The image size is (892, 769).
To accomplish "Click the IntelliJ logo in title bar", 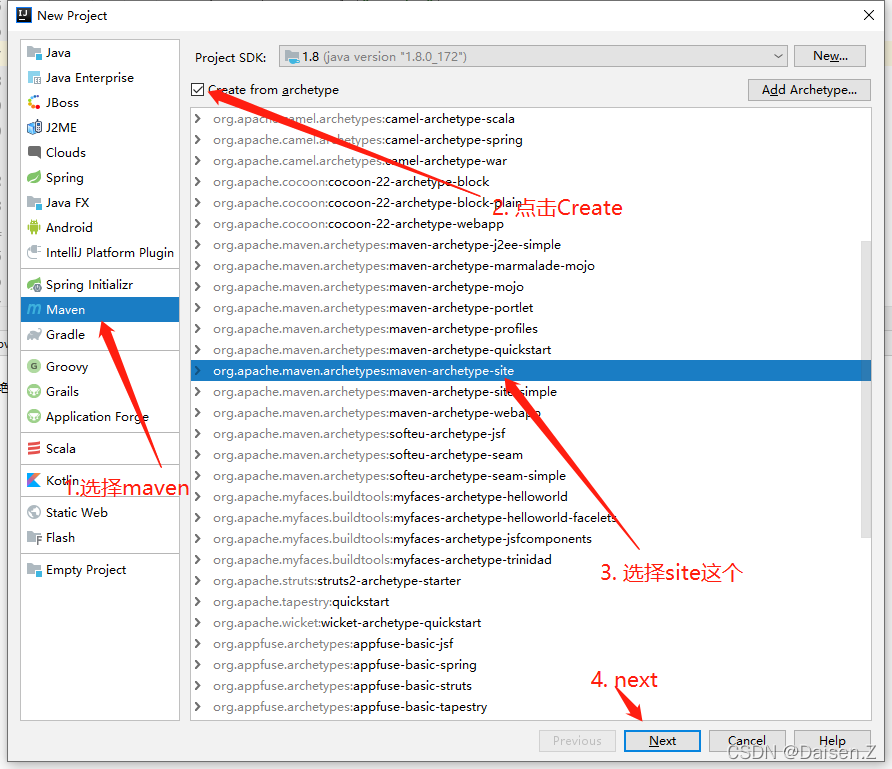I will pyautogui.click(x=24, y=15).
